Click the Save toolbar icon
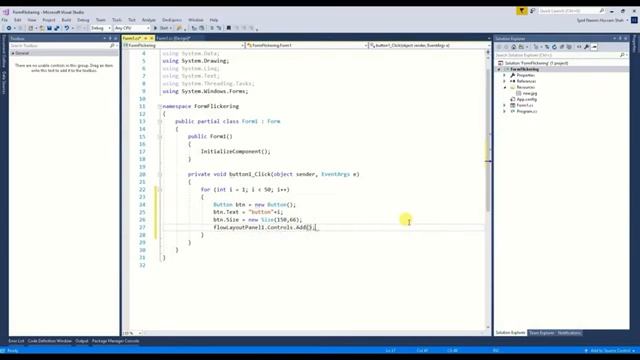 click(49, 28)
